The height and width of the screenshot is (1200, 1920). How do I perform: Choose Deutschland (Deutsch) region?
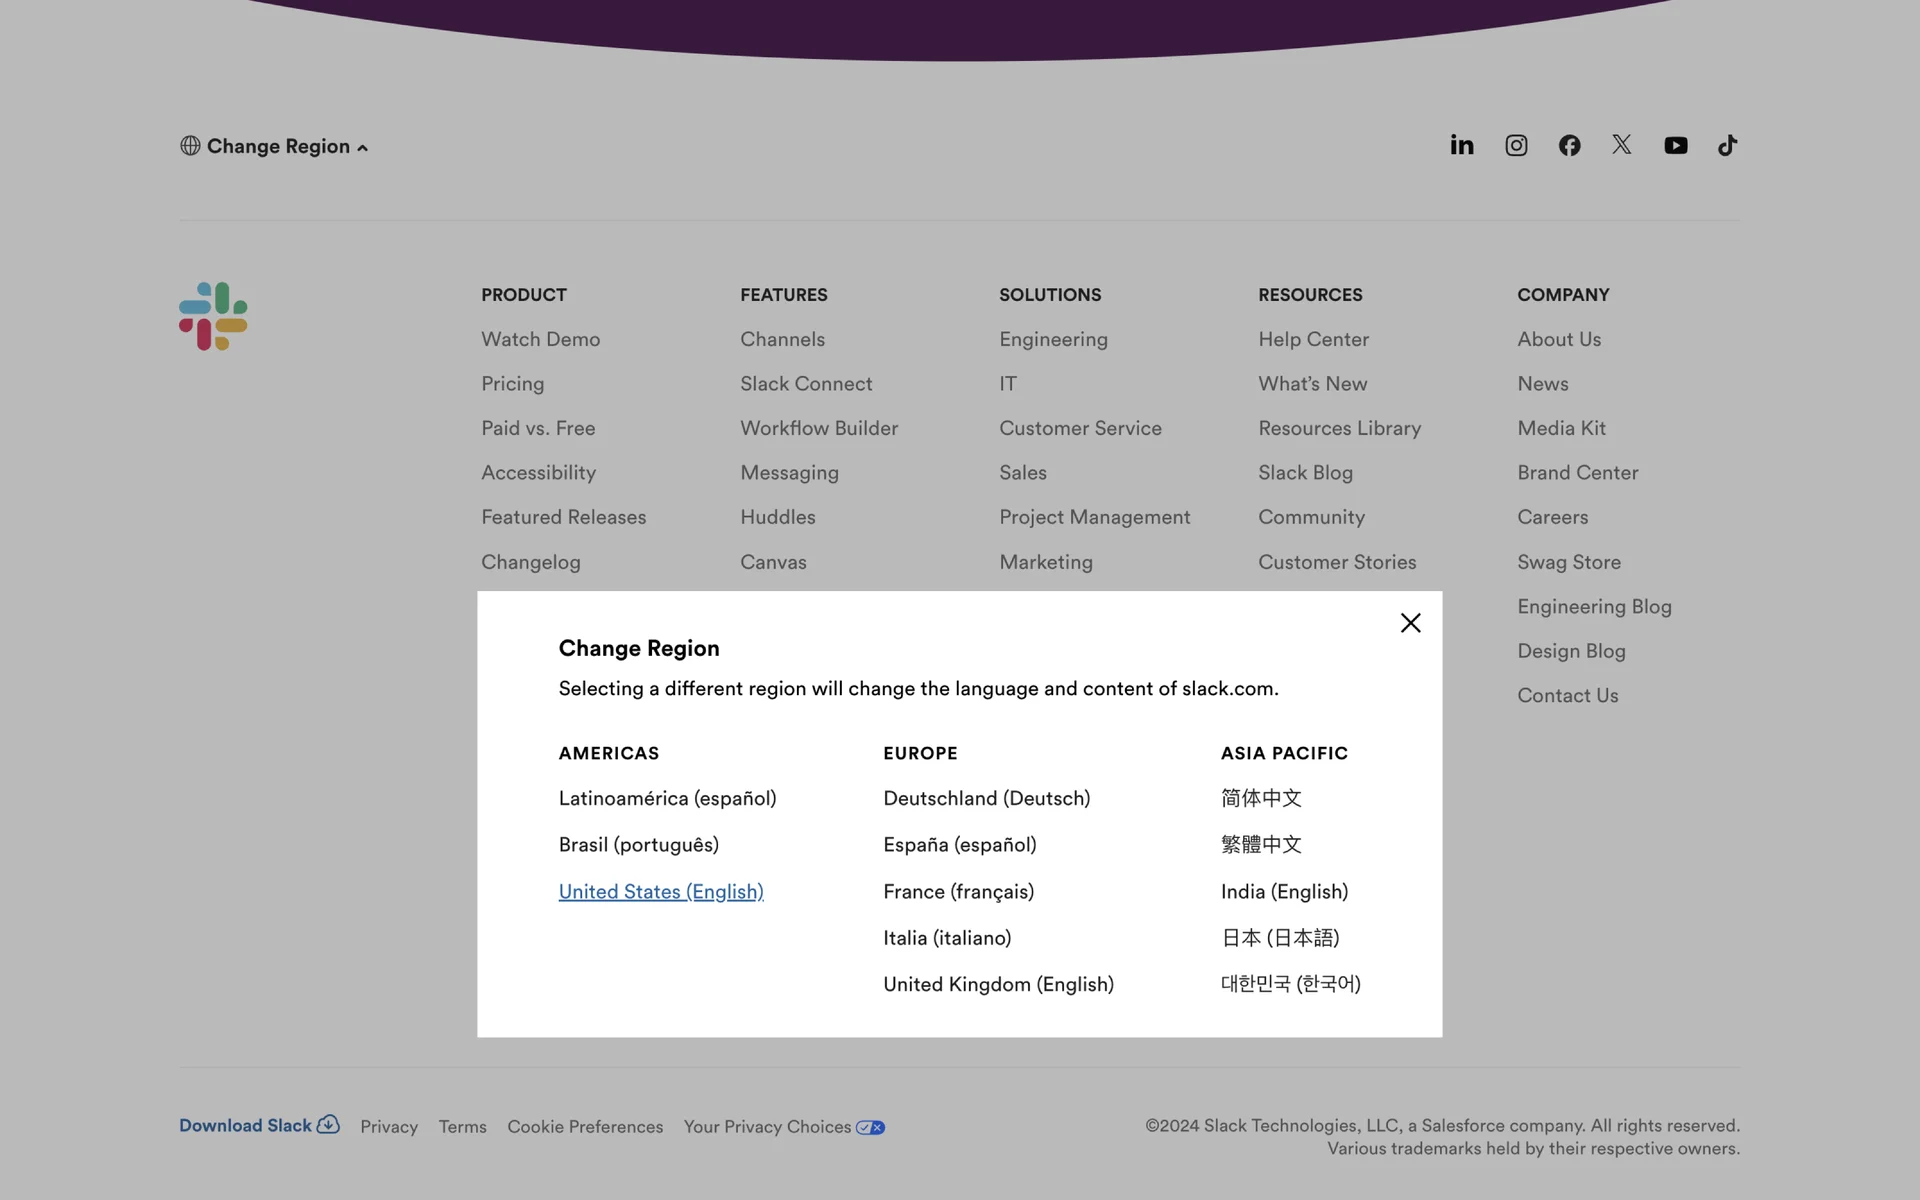pos(986,798)
